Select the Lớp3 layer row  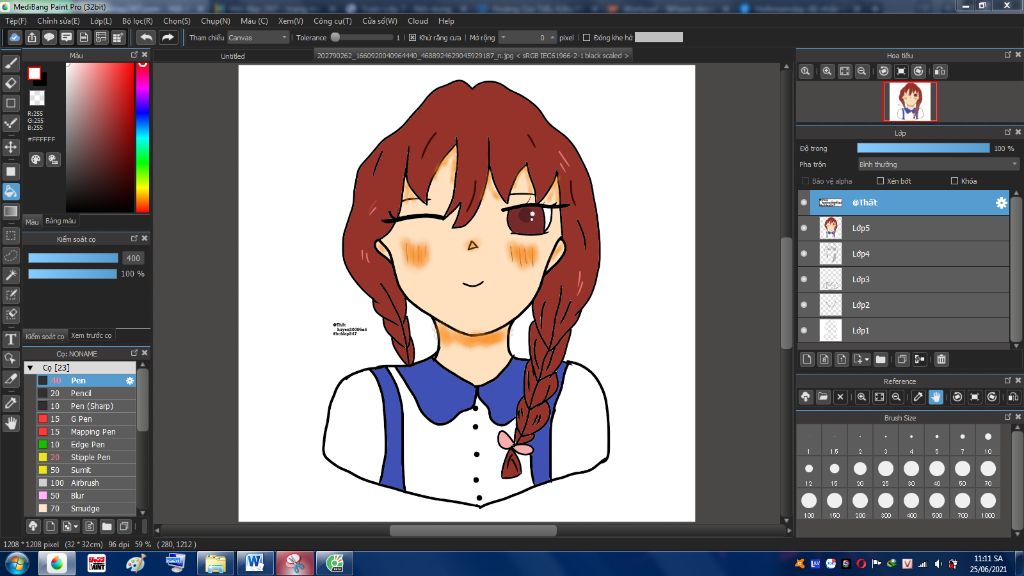(x=903, y=280)
